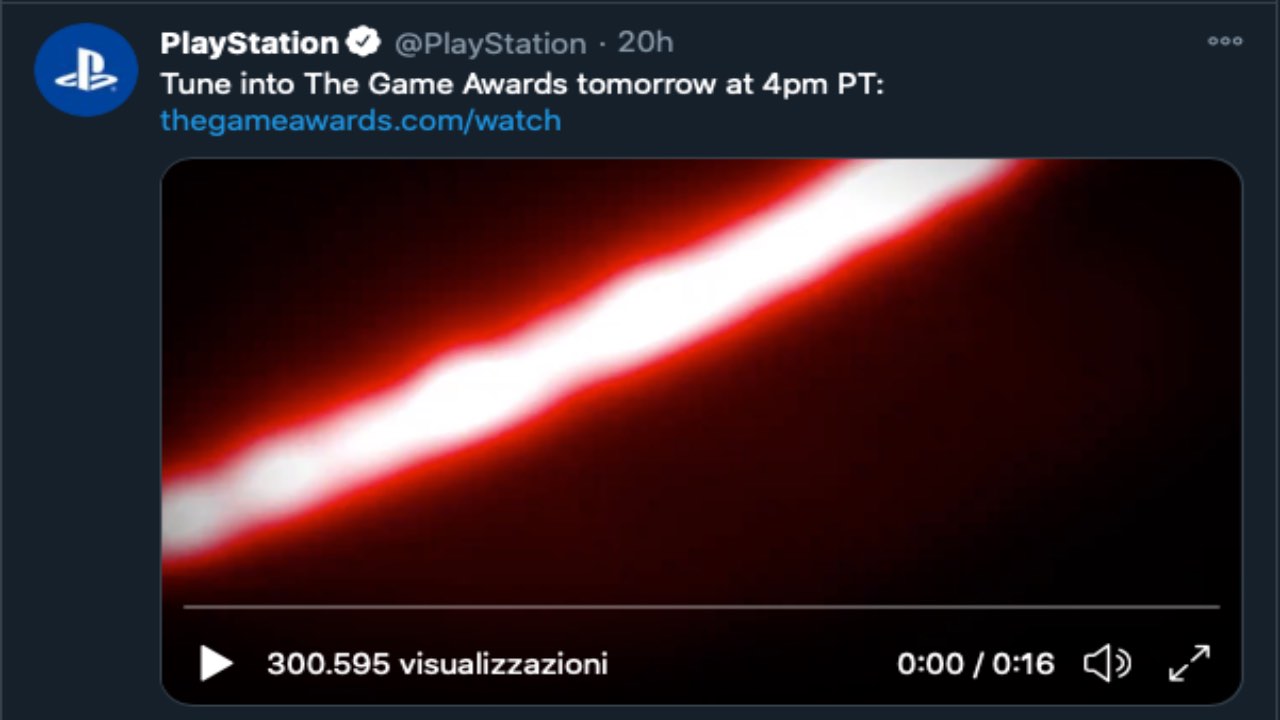
Task: Click the video progress bar
Action: click(700, 606)
